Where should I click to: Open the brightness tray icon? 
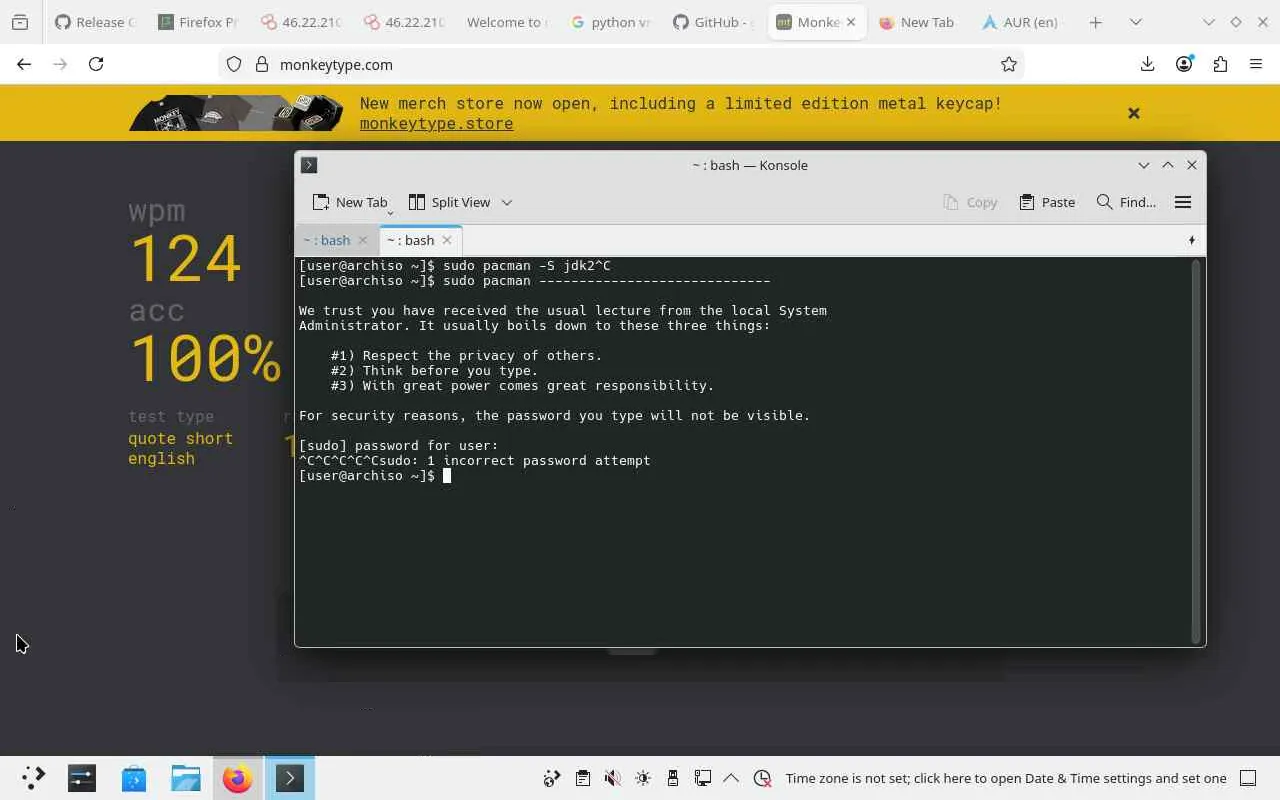pos(642,778)
